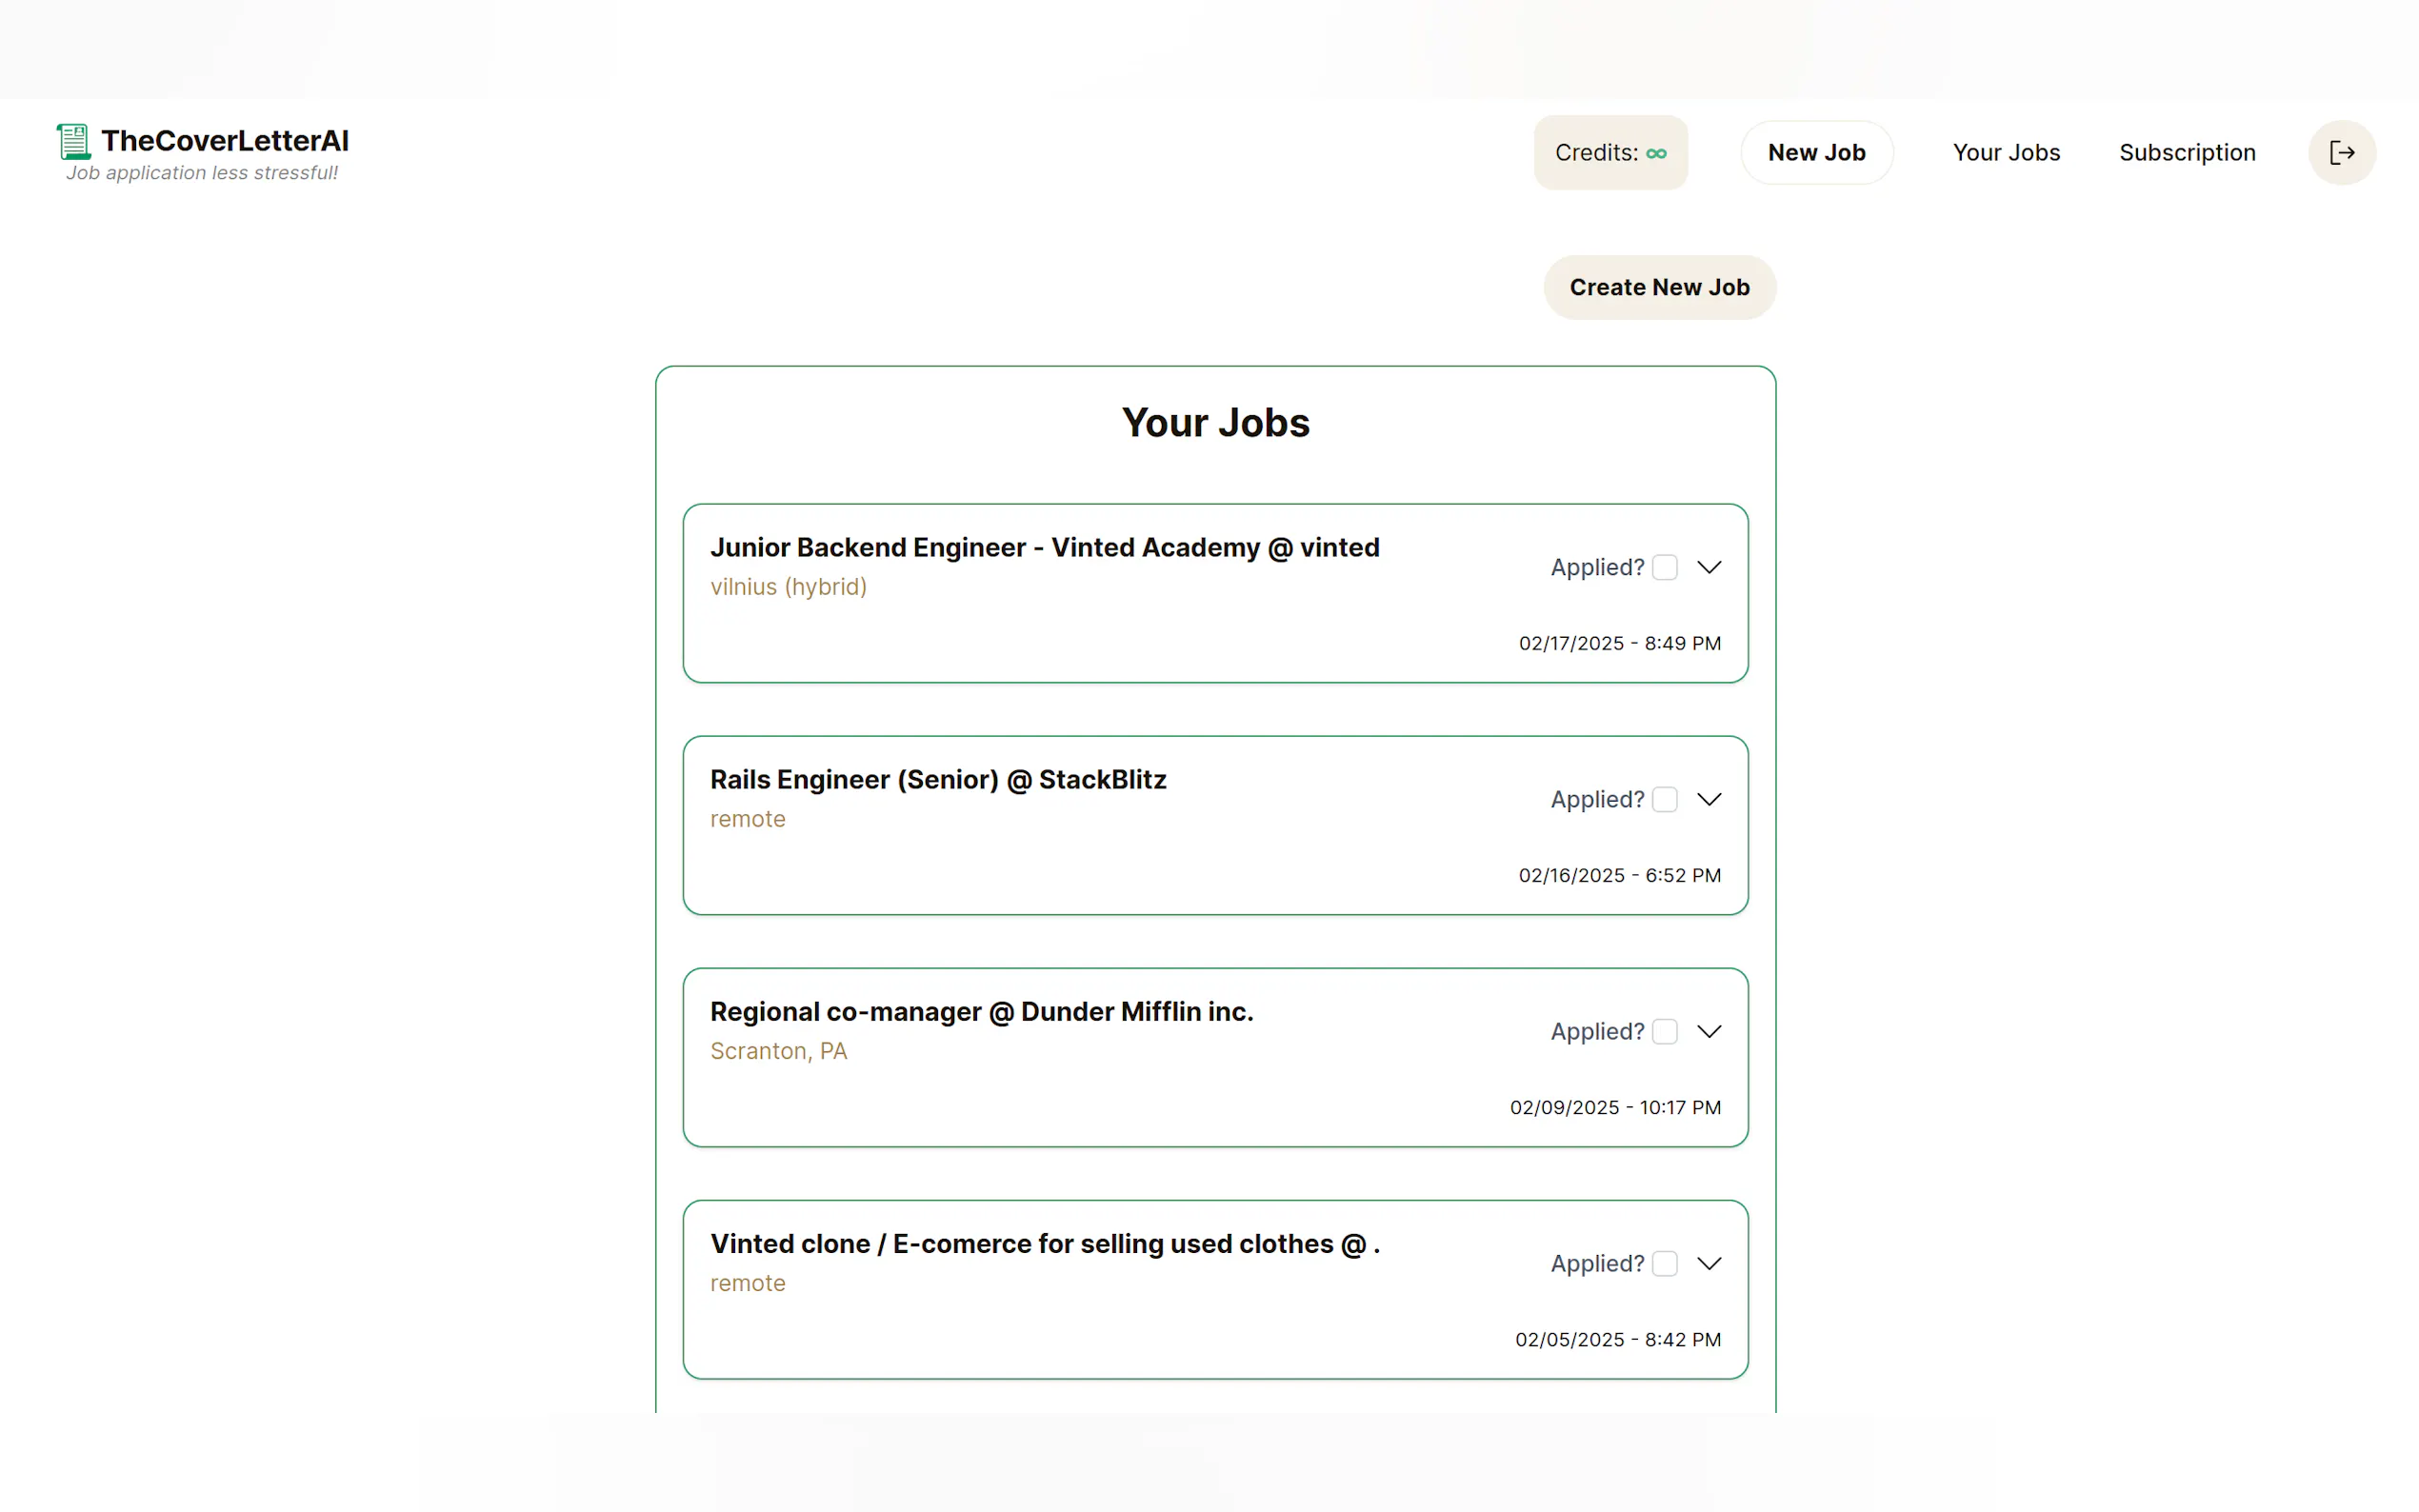Tick Applied box for Vinted clone job
This screenshot has height=1512, width=2419.
[x=1664, y=1264]
